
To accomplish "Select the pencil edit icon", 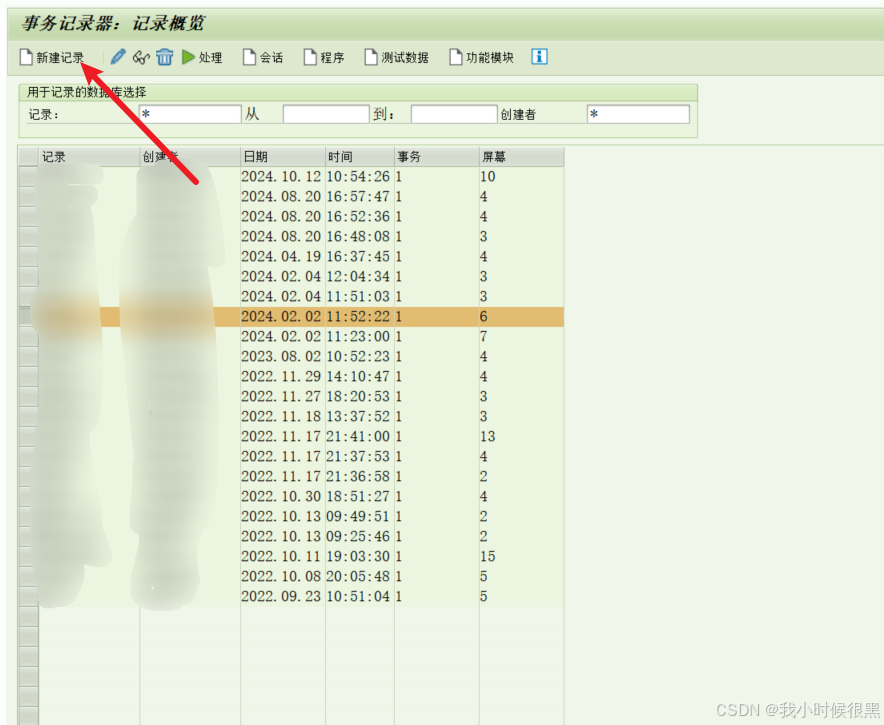I will point(118,57).
